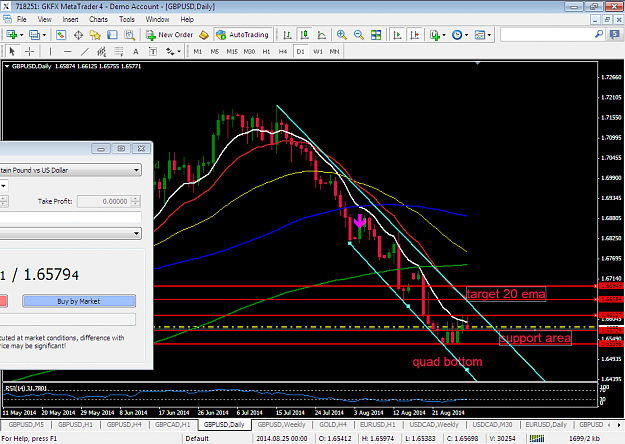Show the Market Watch window
This screenshot has height=444, width=625.
(61, 35)
